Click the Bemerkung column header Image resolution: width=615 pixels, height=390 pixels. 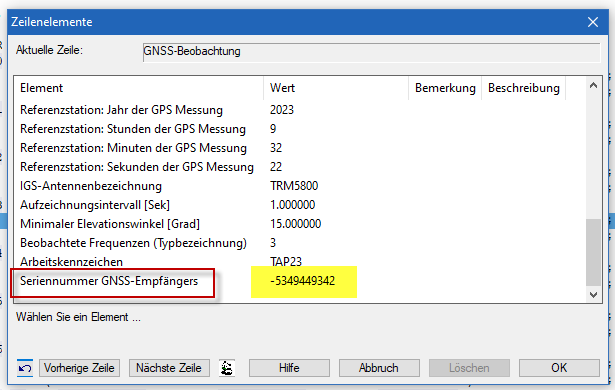pyautogui.click(x=445, y=88)
